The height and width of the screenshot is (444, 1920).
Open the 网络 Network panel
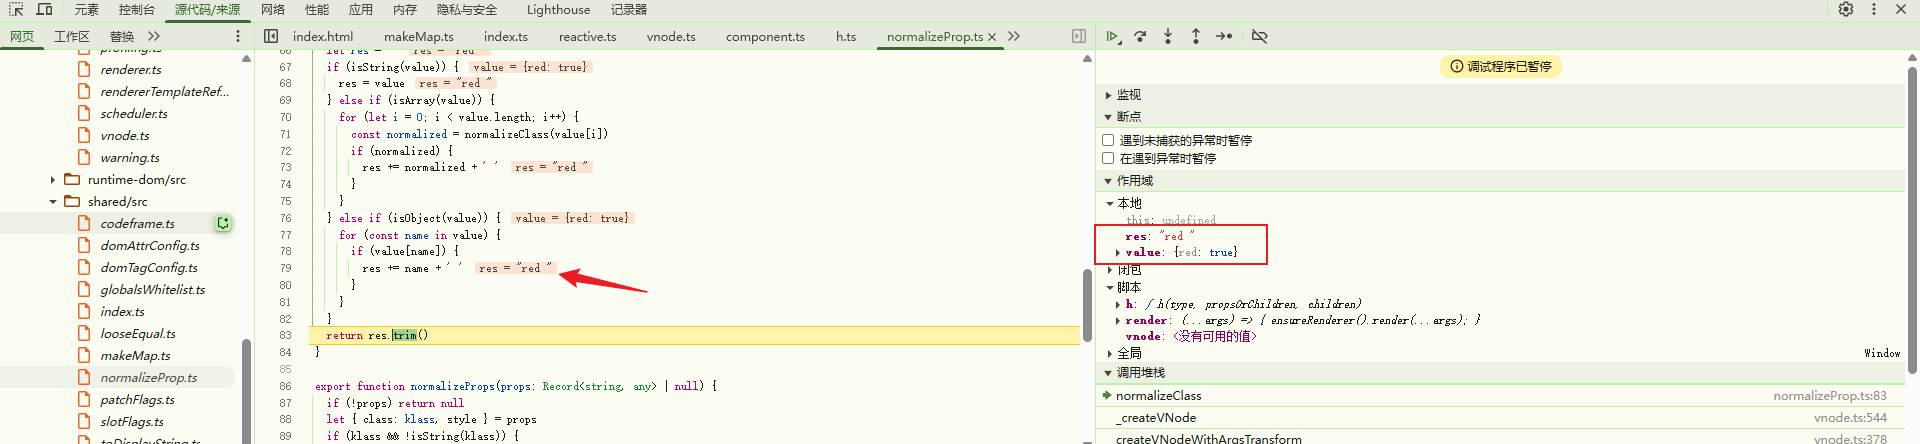[x=273, y=10]
